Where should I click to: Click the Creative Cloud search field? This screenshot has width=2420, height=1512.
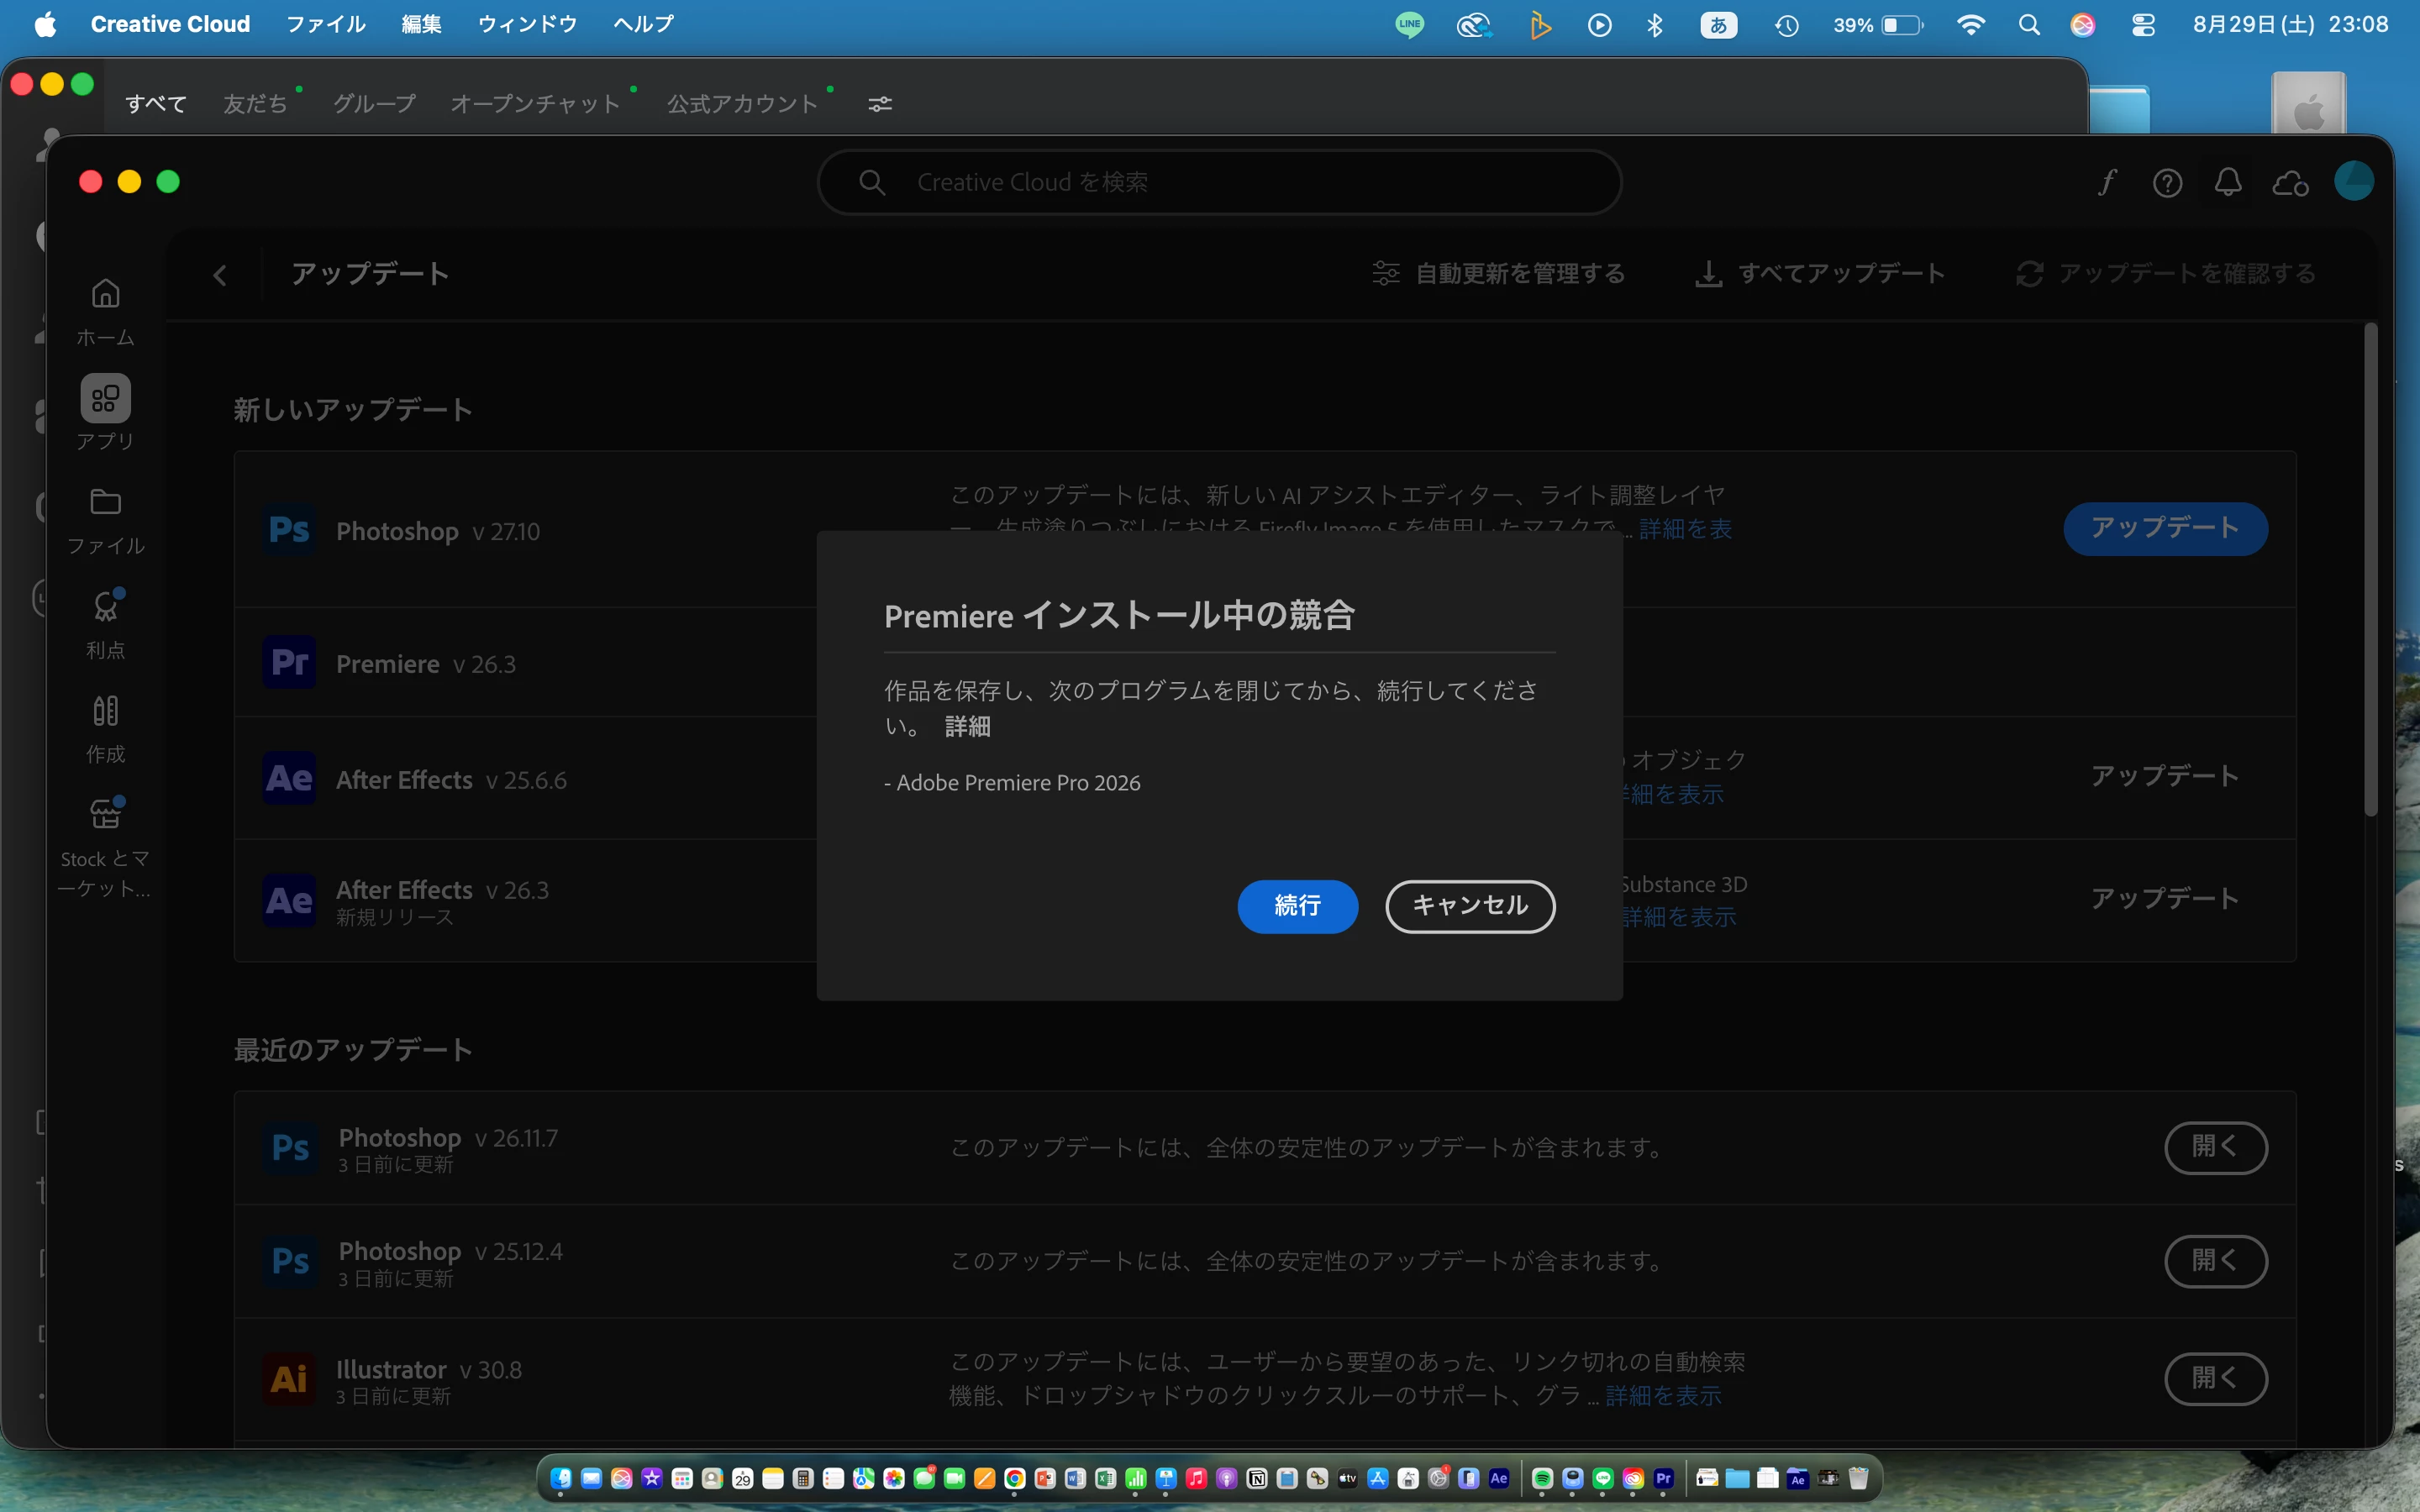coord(1219,182)
